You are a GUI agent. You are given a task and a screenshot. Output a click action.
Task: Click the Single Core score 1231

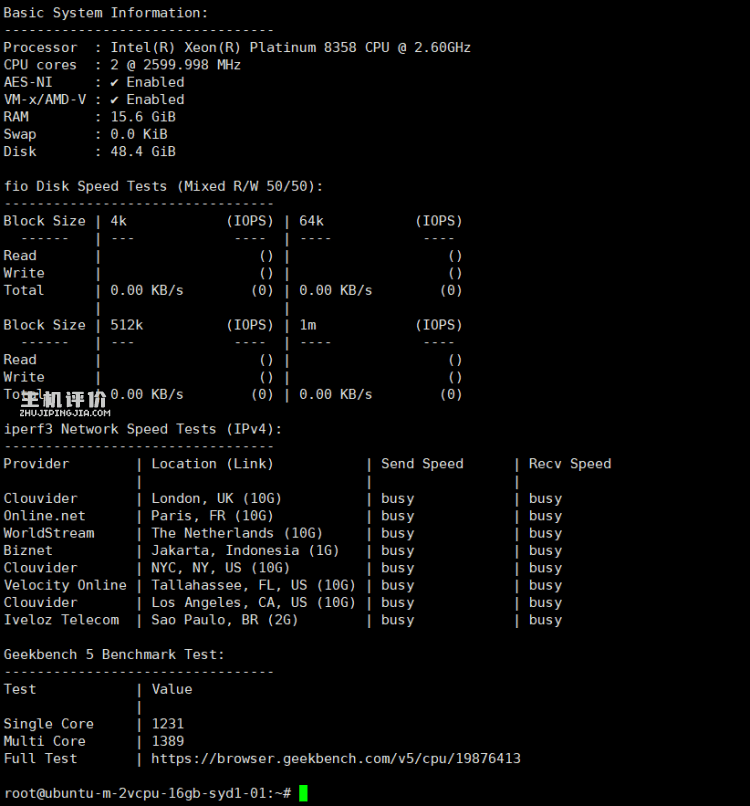(168, 724)
